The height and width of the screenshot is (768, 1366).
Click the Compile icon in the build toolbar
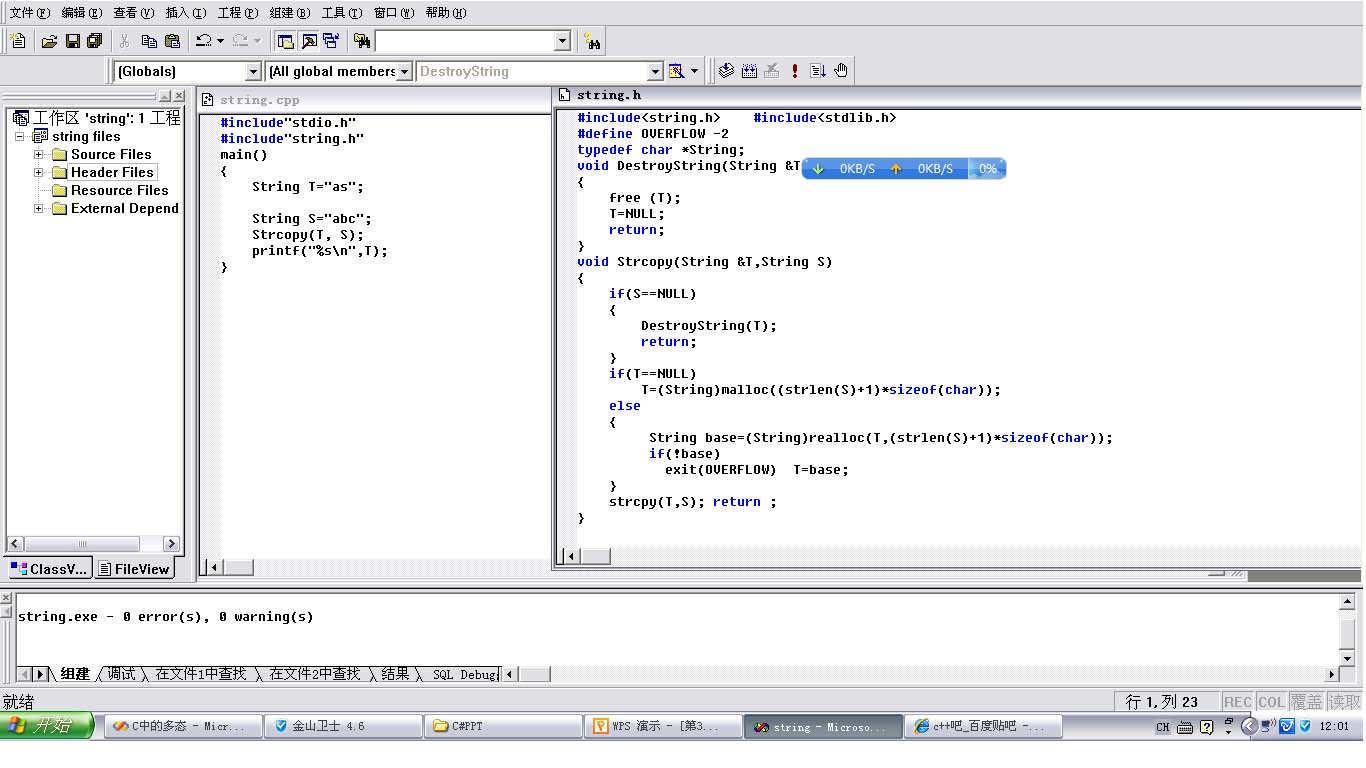tap(727, 71)
